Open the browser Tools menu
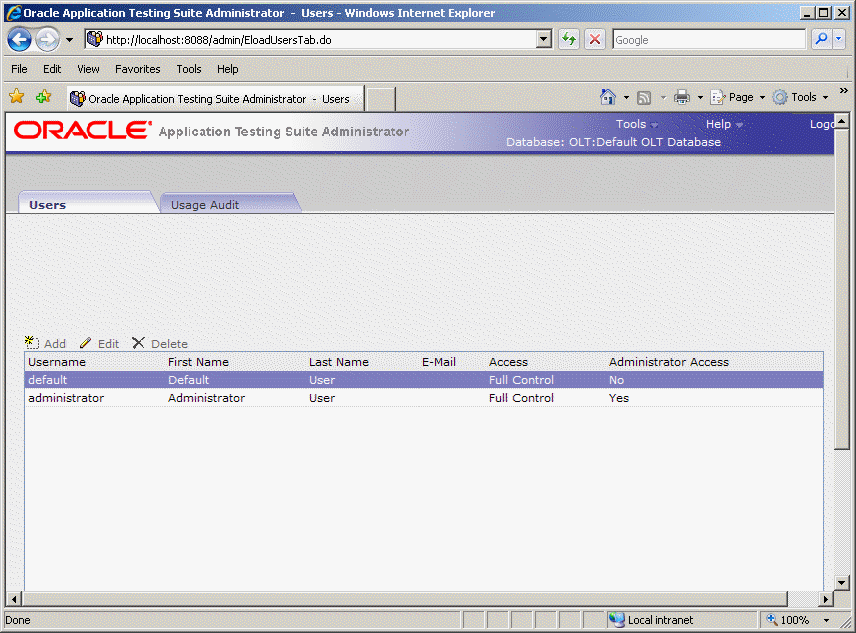 (x=189, y=69)
